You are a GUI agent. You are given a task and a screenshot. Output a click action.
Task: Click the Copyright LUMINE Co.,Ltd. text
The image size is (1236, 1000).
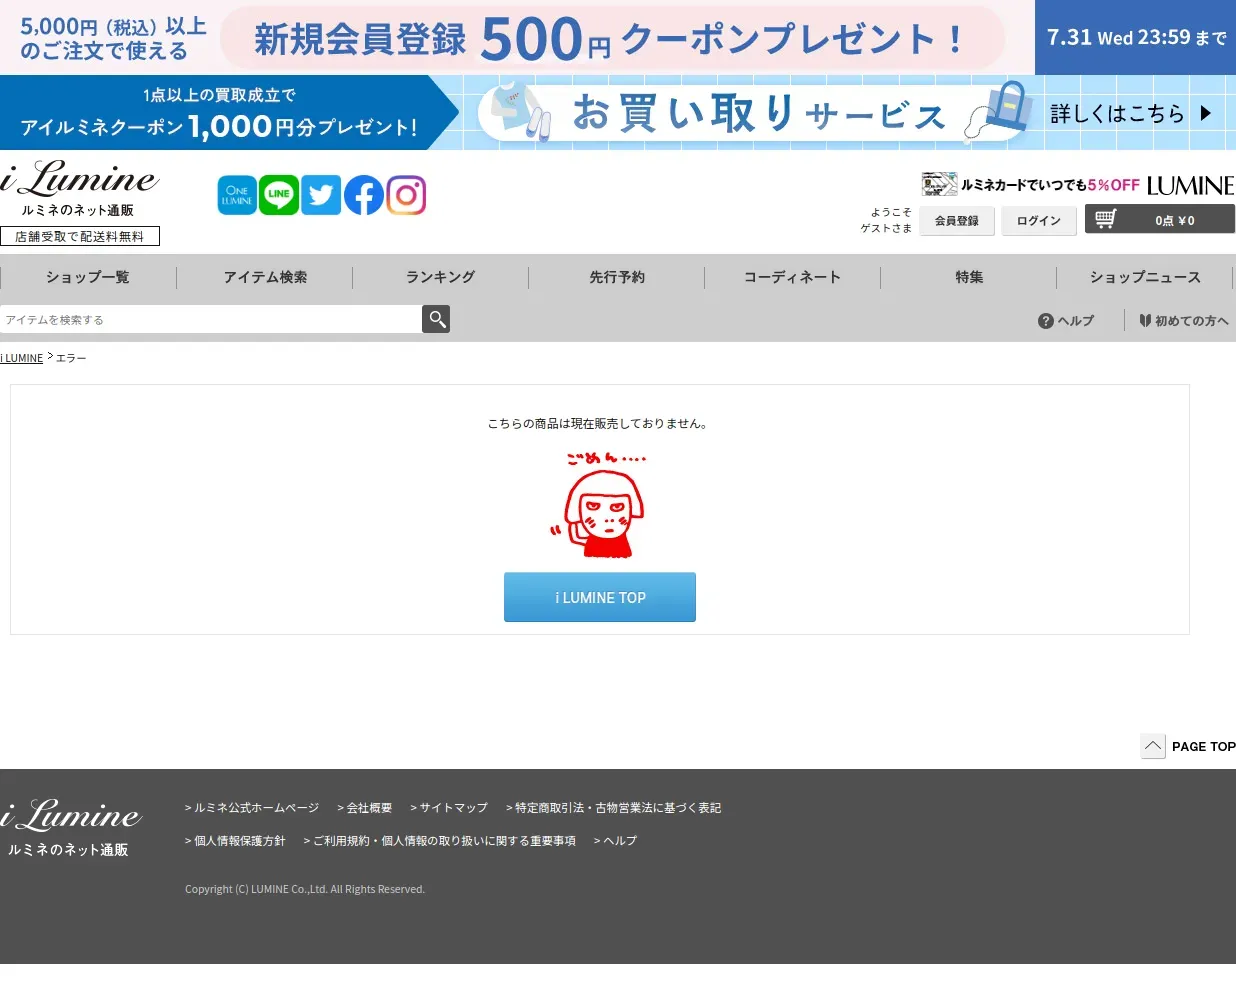click(x=305, y=889)
